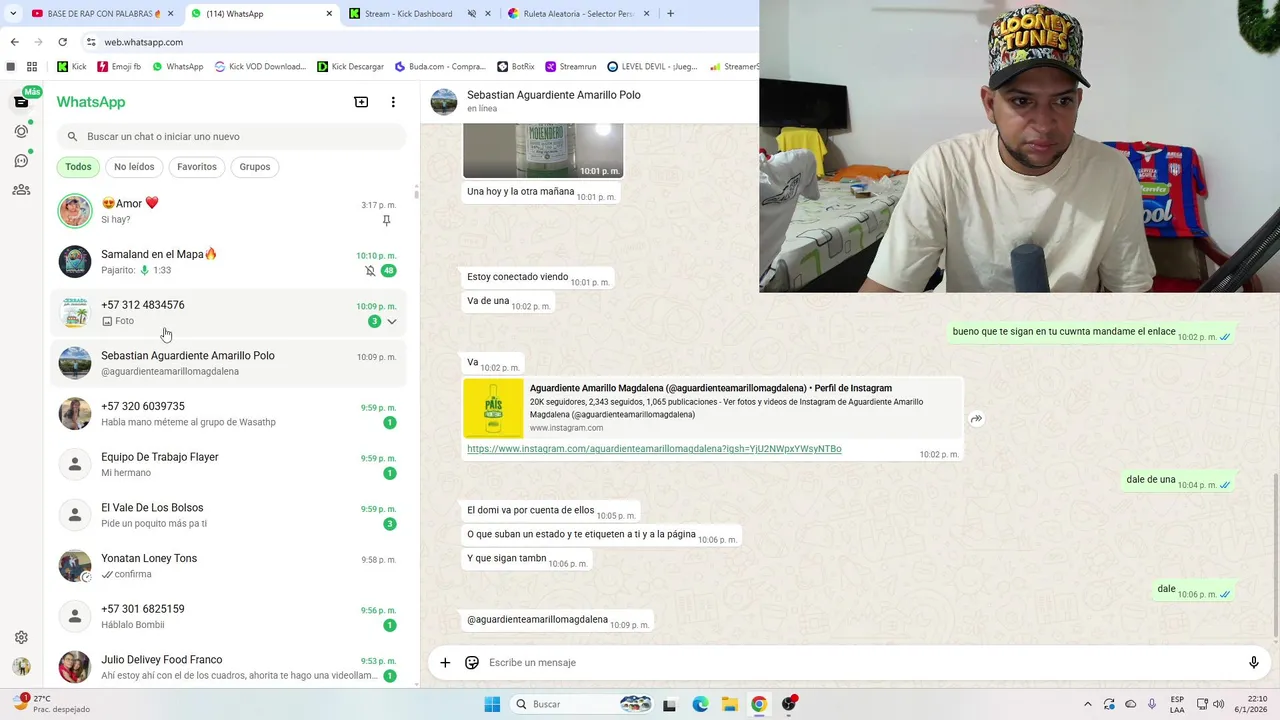This screenshot has width=1280, height=720.
Task: Open the WhatsApp Chats sidebar icon
Action: 21,101
